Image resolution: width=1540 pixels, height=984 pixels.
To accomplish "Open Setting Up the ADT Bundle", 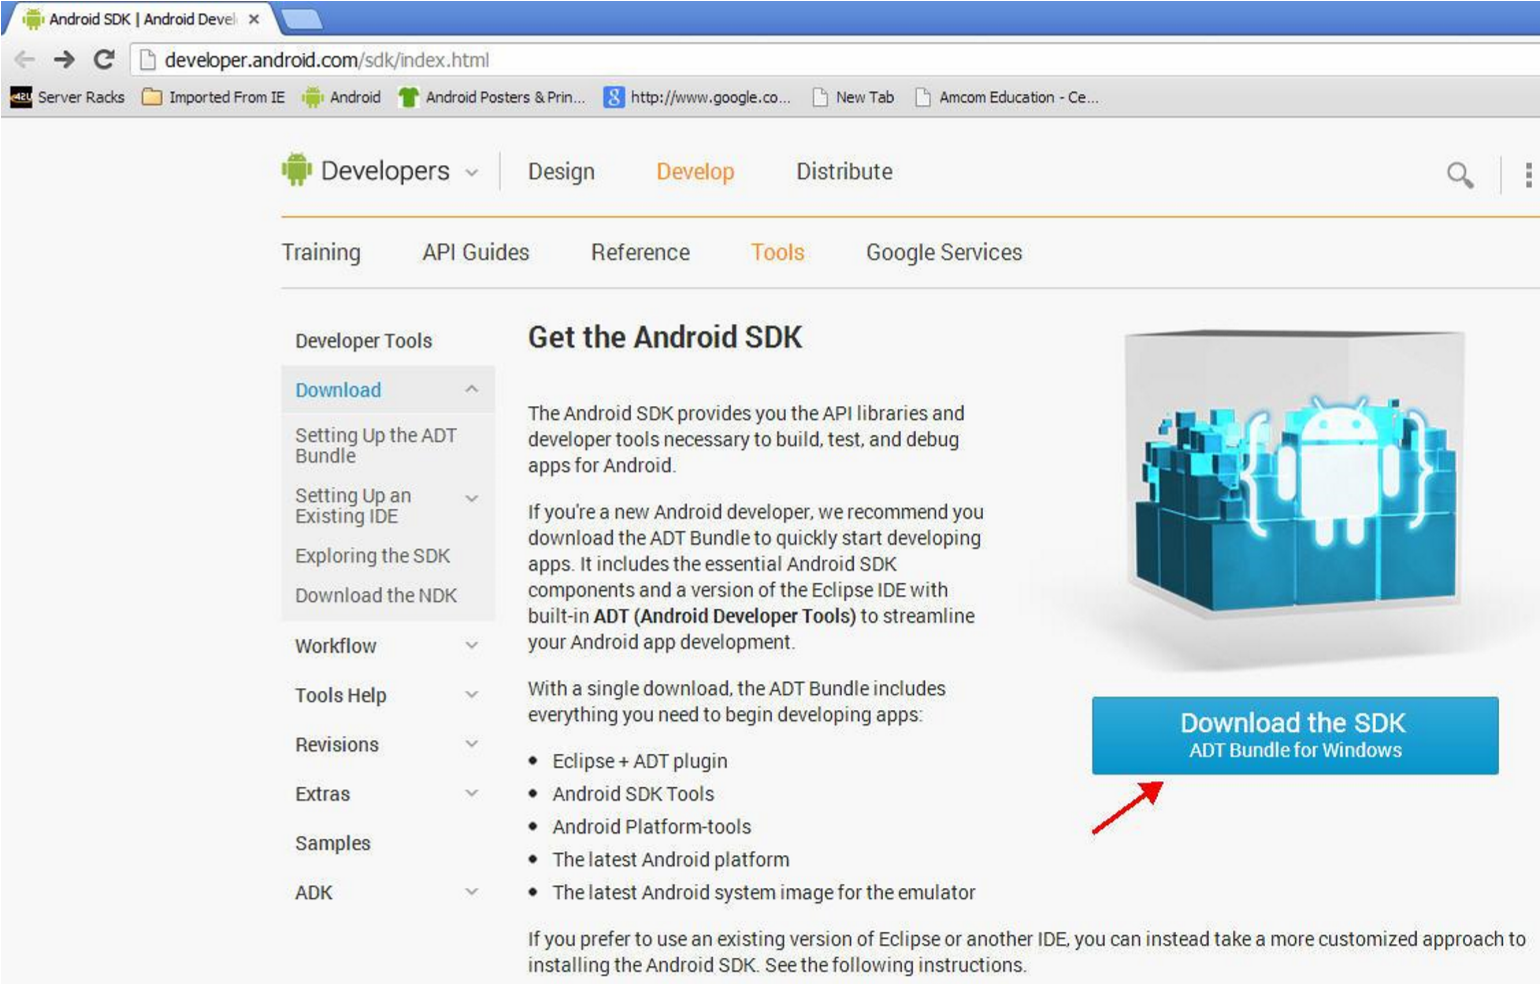I will point(376,445).
